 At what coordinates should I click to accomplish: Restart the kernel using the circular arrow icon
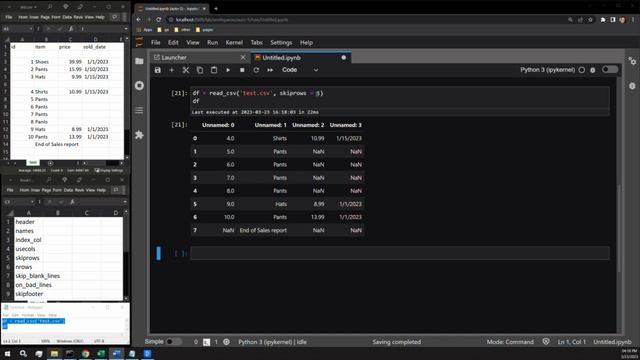256,70
